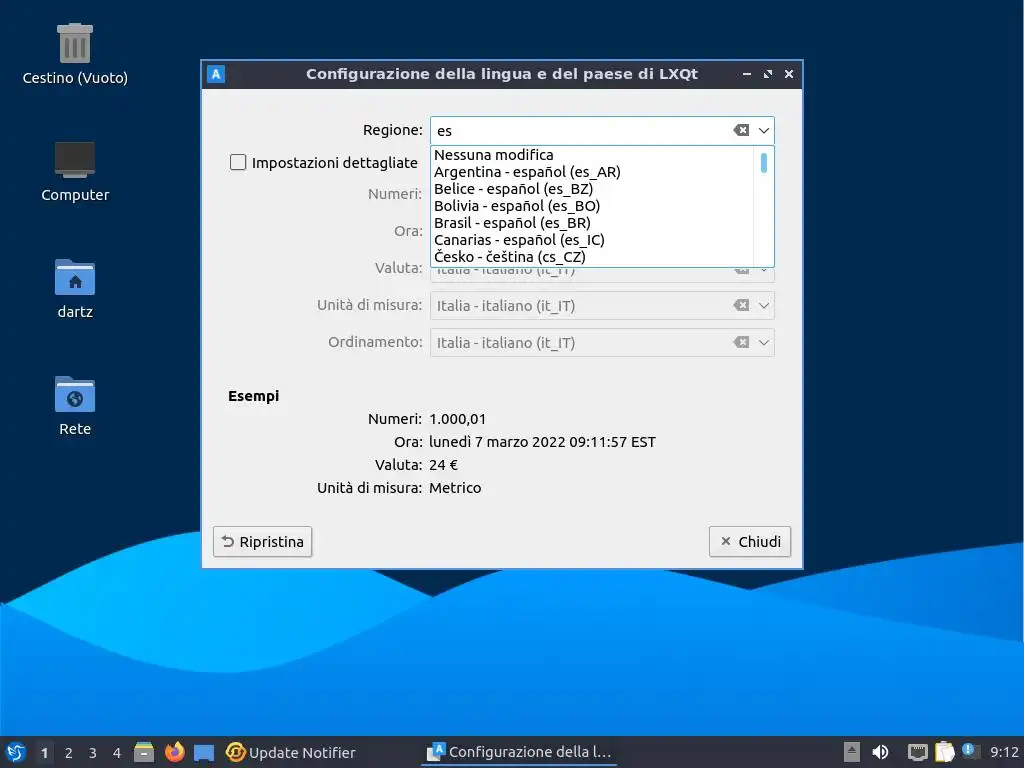This screenshot has width=1024, height=768.
Task: Click the Metrico example value
Action: tap(455, 488)
